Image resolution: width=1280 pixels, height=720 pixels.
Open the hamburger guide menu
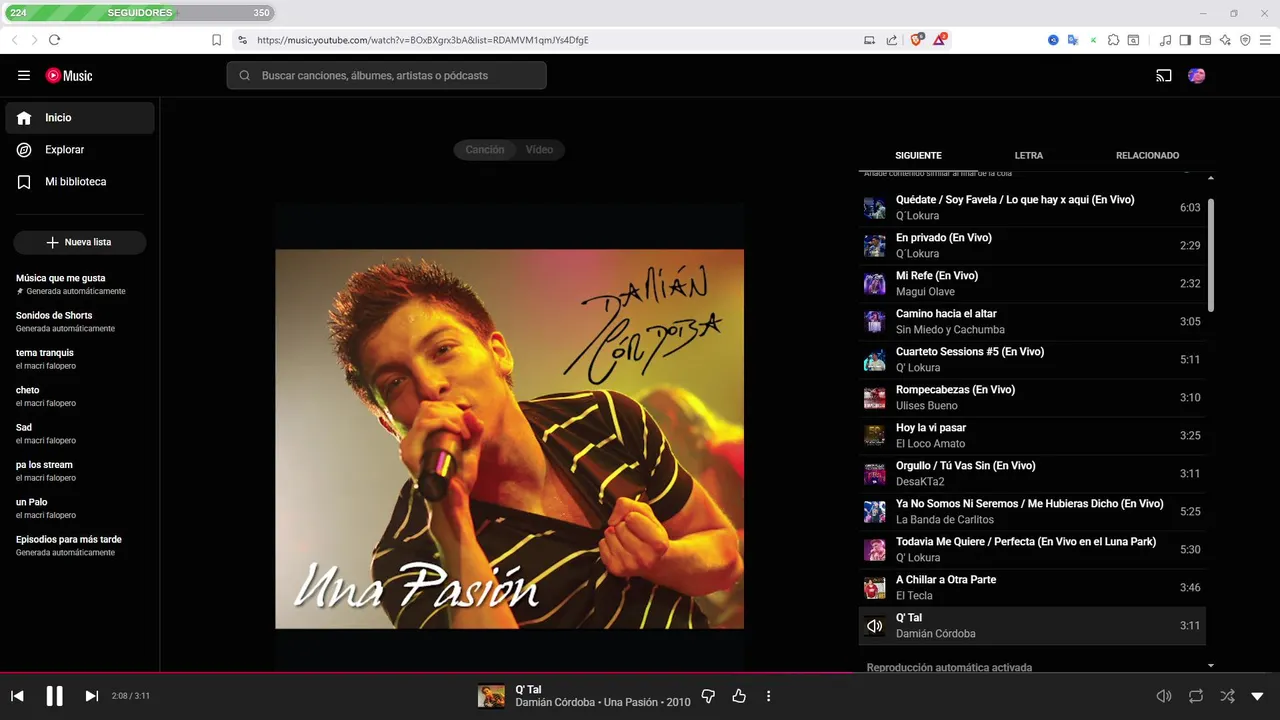[24, 75]
